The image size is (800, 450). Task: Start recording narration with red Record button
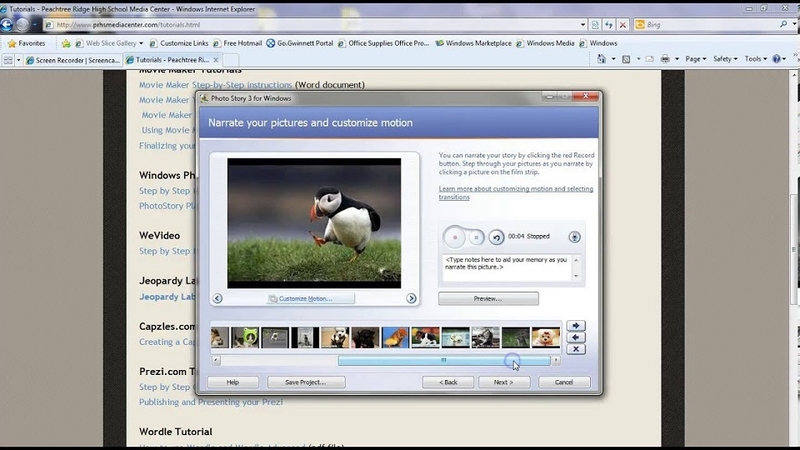click(x=454, y=237)
